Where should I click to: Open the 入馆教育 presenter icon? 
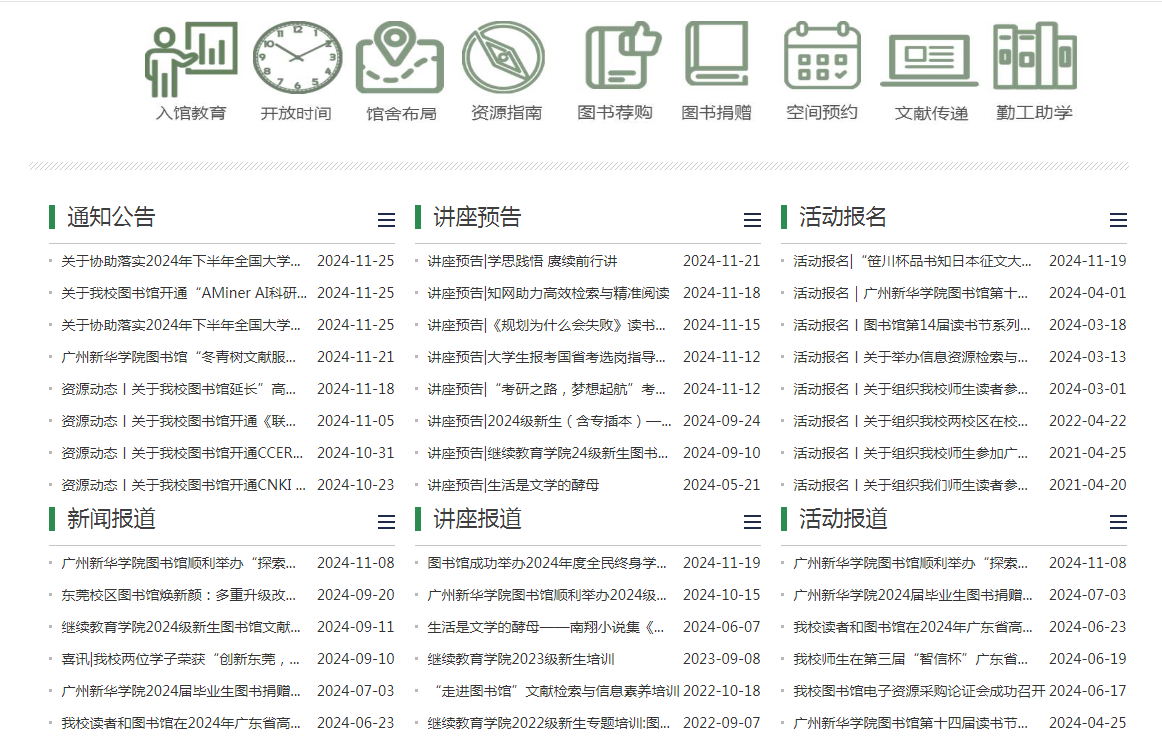[191, 58]
